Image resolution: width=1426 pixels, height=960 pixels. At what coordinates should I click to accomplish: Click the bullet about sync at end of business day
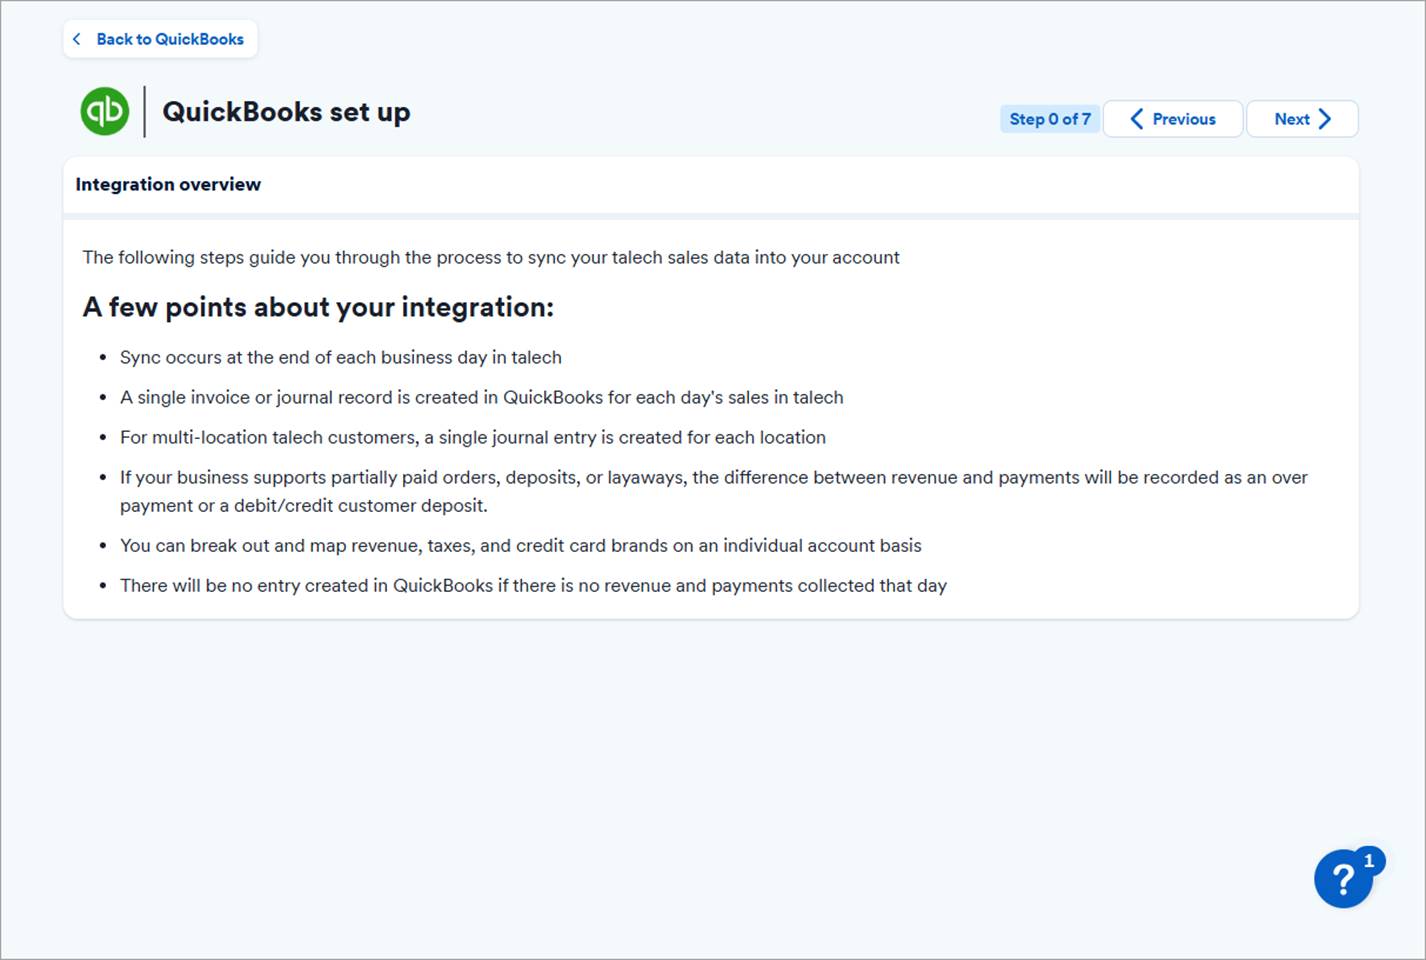pos(340,357)
